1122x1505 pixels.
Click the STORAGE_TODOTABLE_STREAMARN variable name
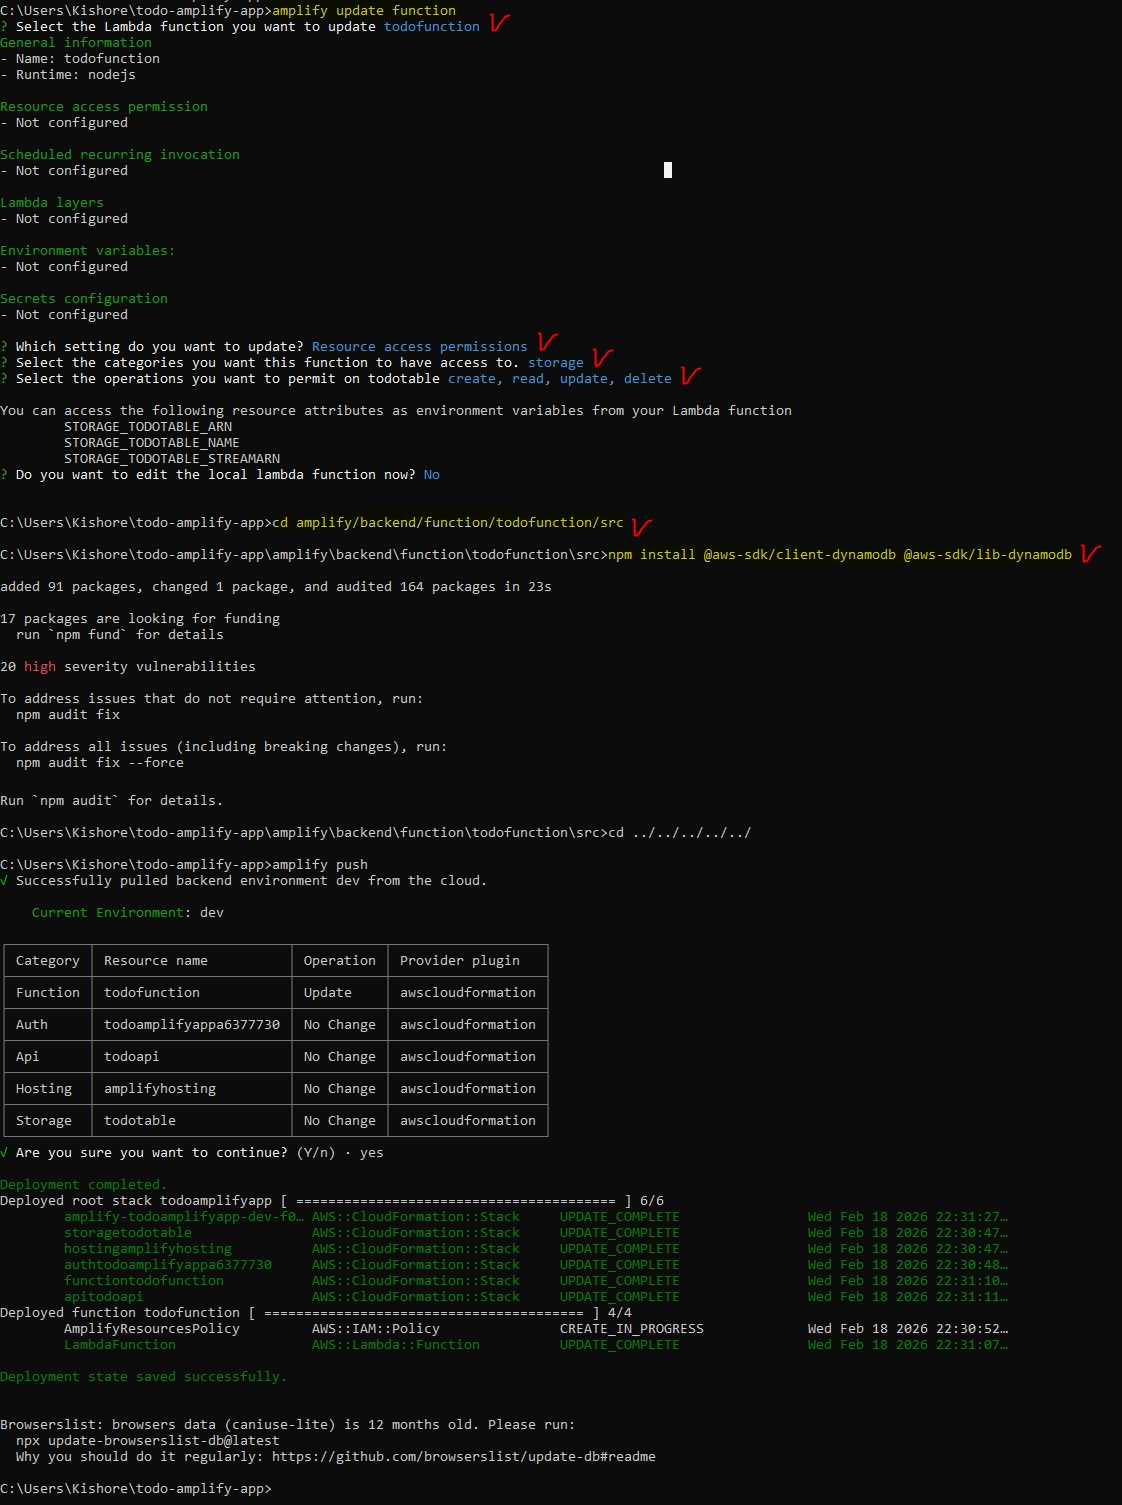172,459
